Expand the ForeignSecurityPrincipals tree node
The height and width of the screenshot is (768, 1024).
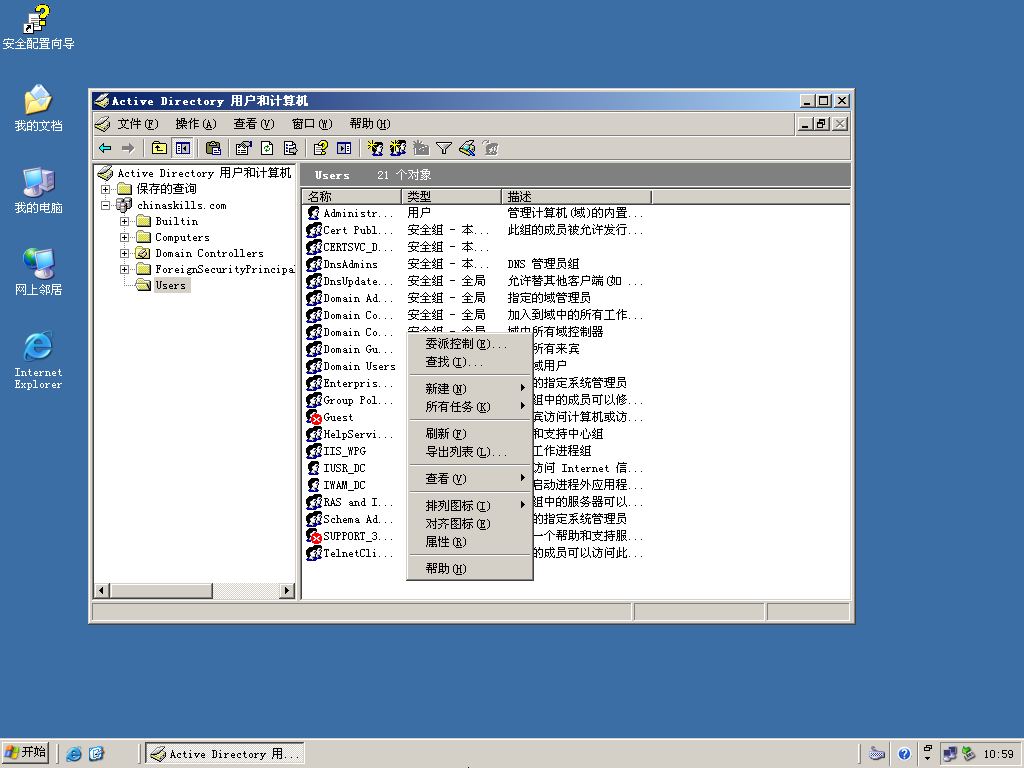click(124, 269)
